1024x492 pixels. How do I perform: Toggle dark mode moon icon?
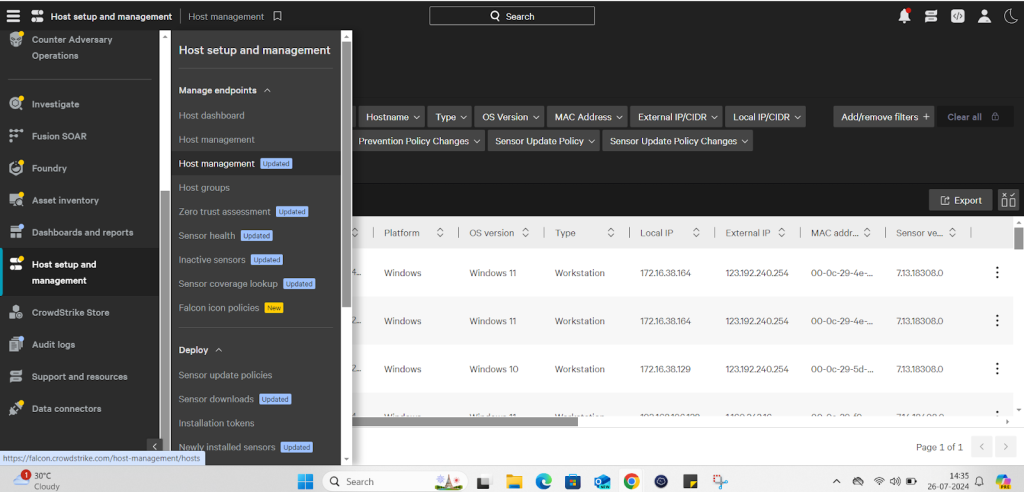click(x=1010, y=16)
